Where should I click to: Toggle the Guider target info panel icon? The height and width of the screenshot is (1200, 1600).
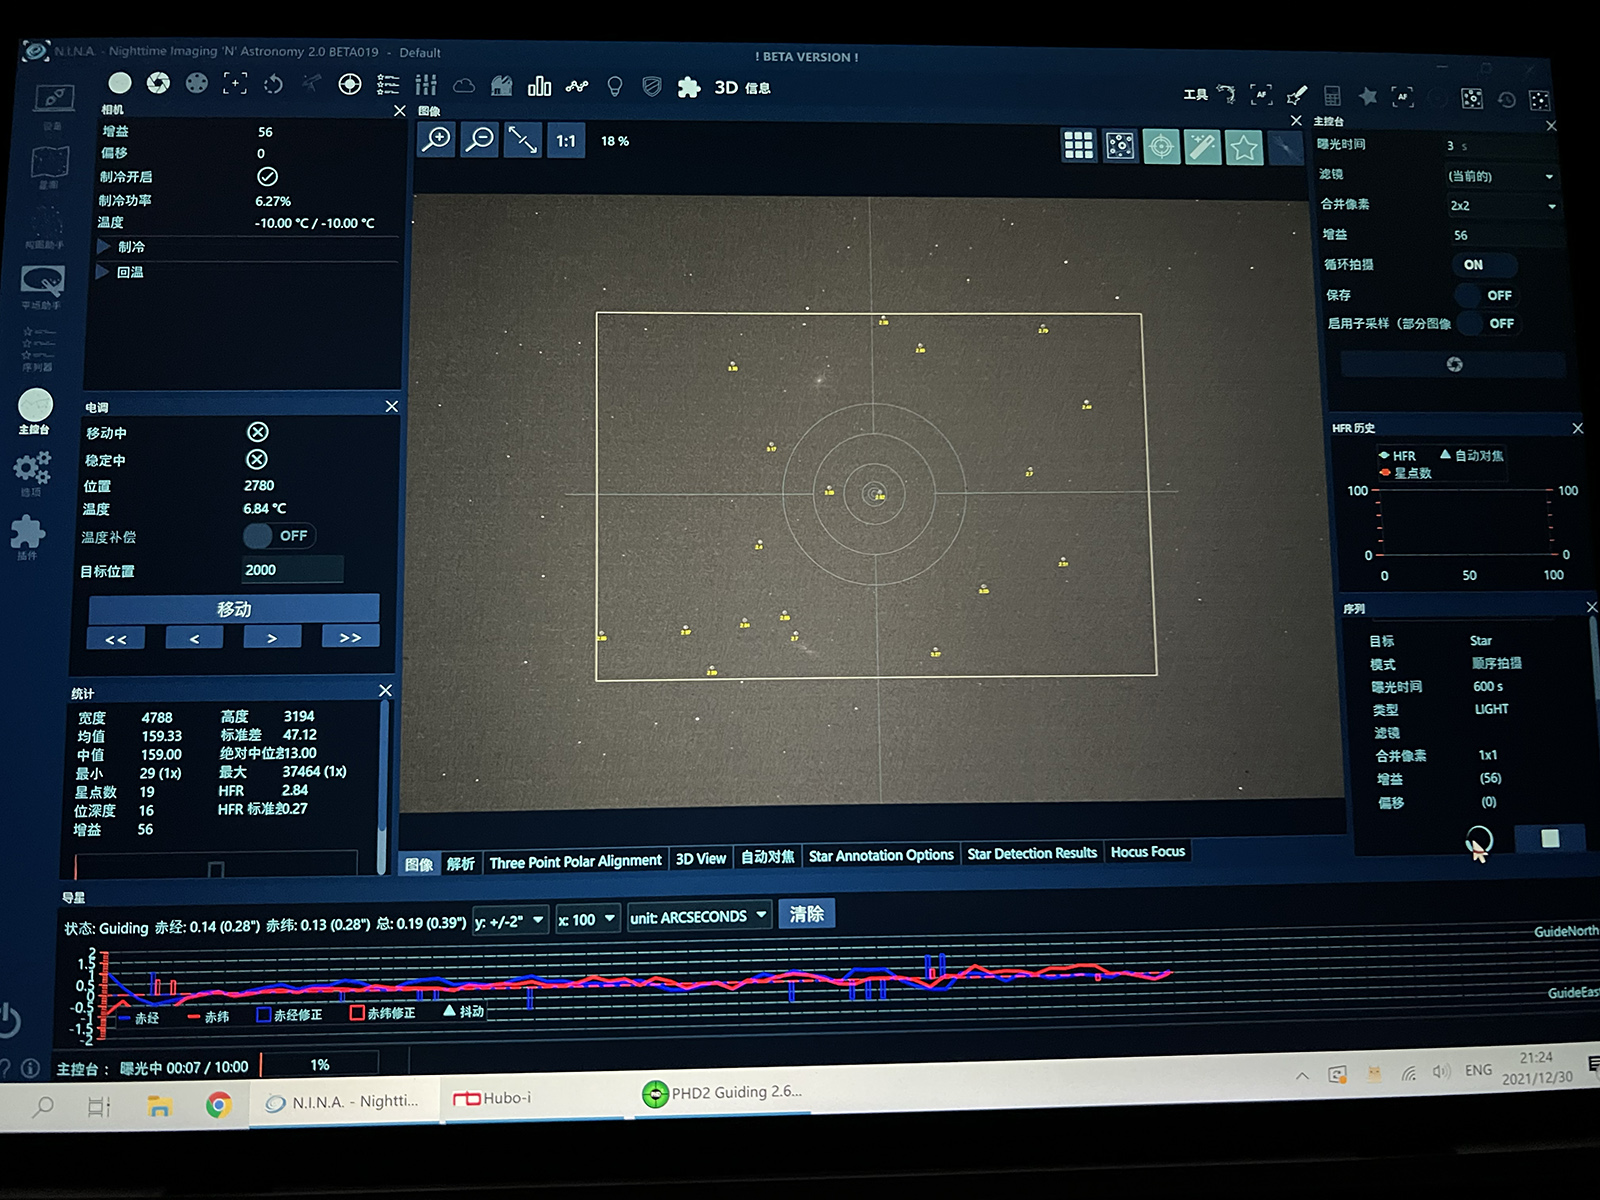pos(350,84)
